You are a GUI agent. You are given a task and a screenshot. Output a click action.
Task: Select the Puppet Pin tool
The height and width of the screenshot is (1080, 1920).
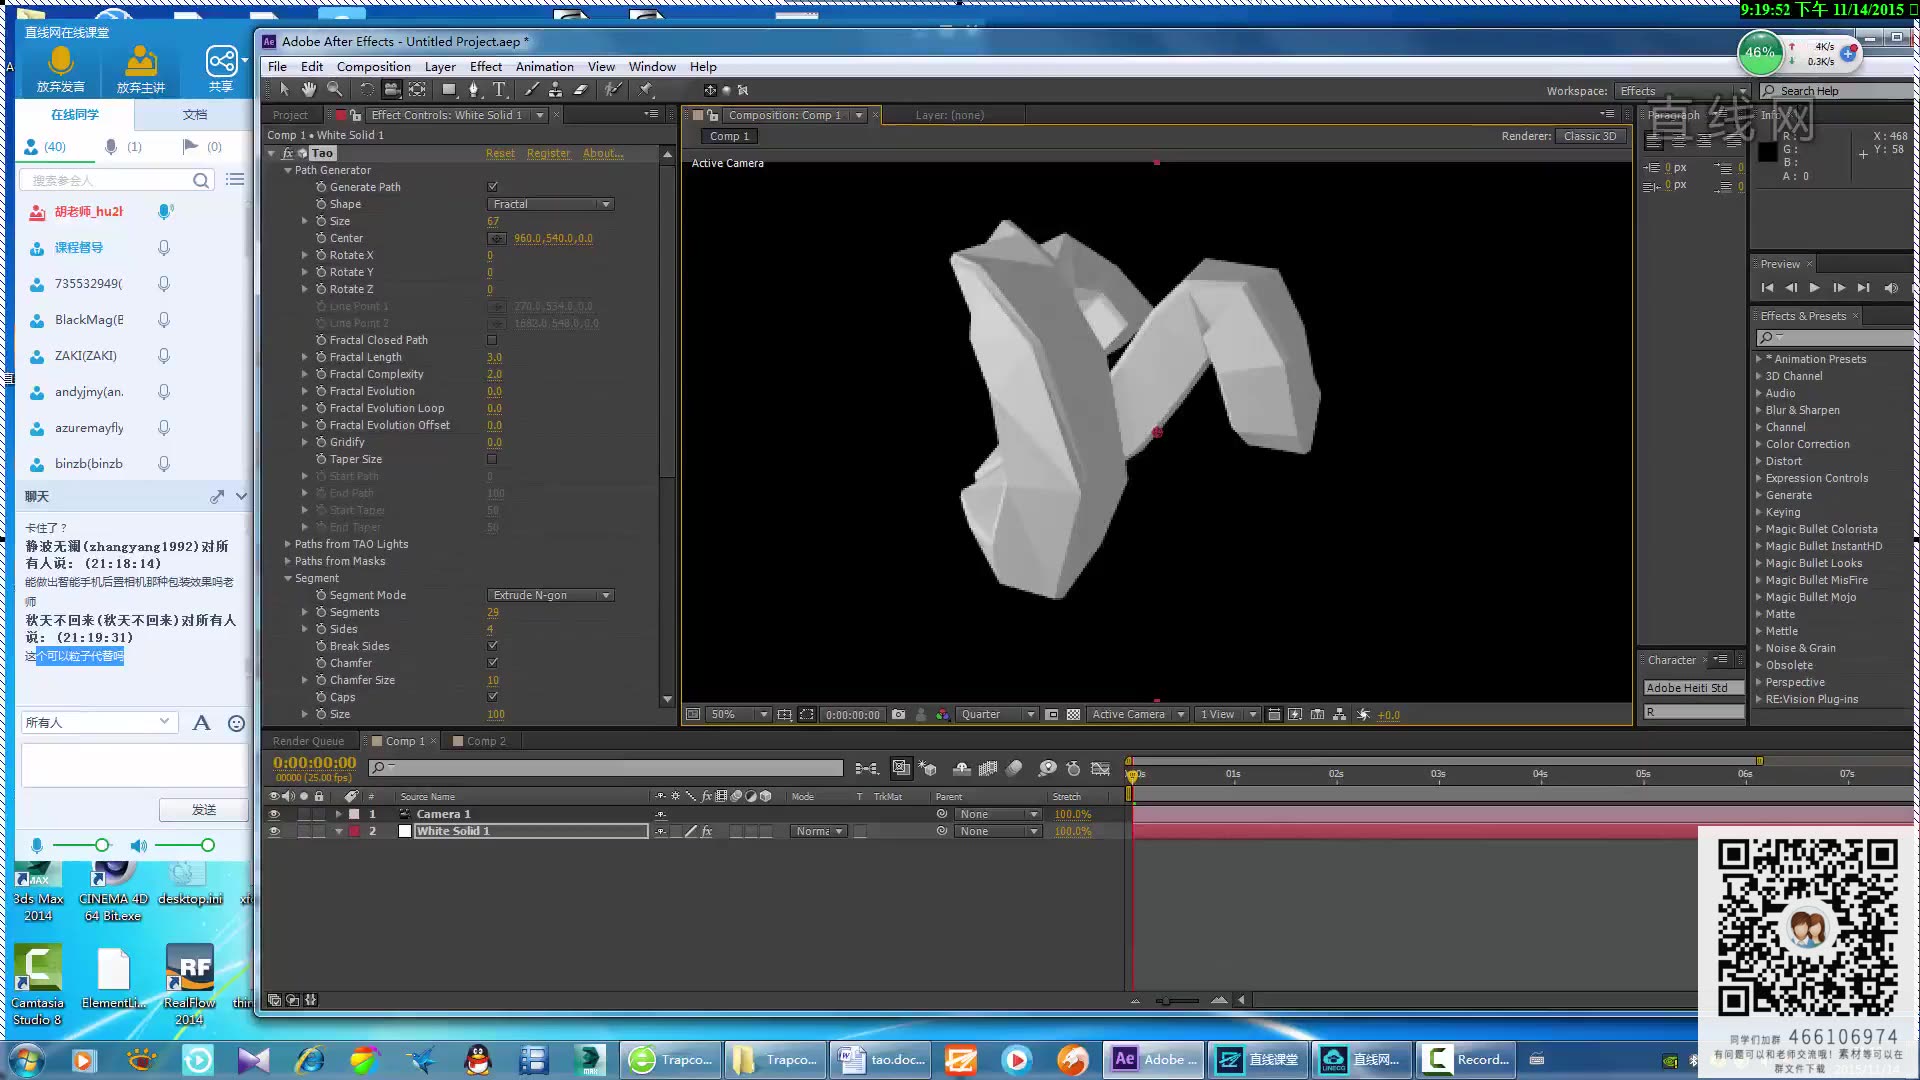[646, 90]
